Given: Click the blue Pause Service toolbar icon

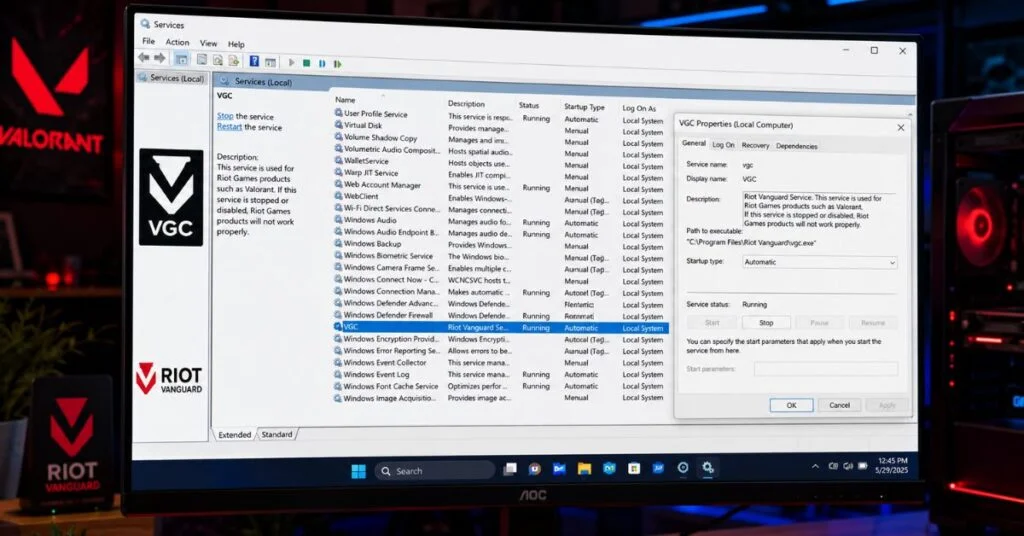Looking at the screenshot, I should pyautogui.click(x=322, y=63).
